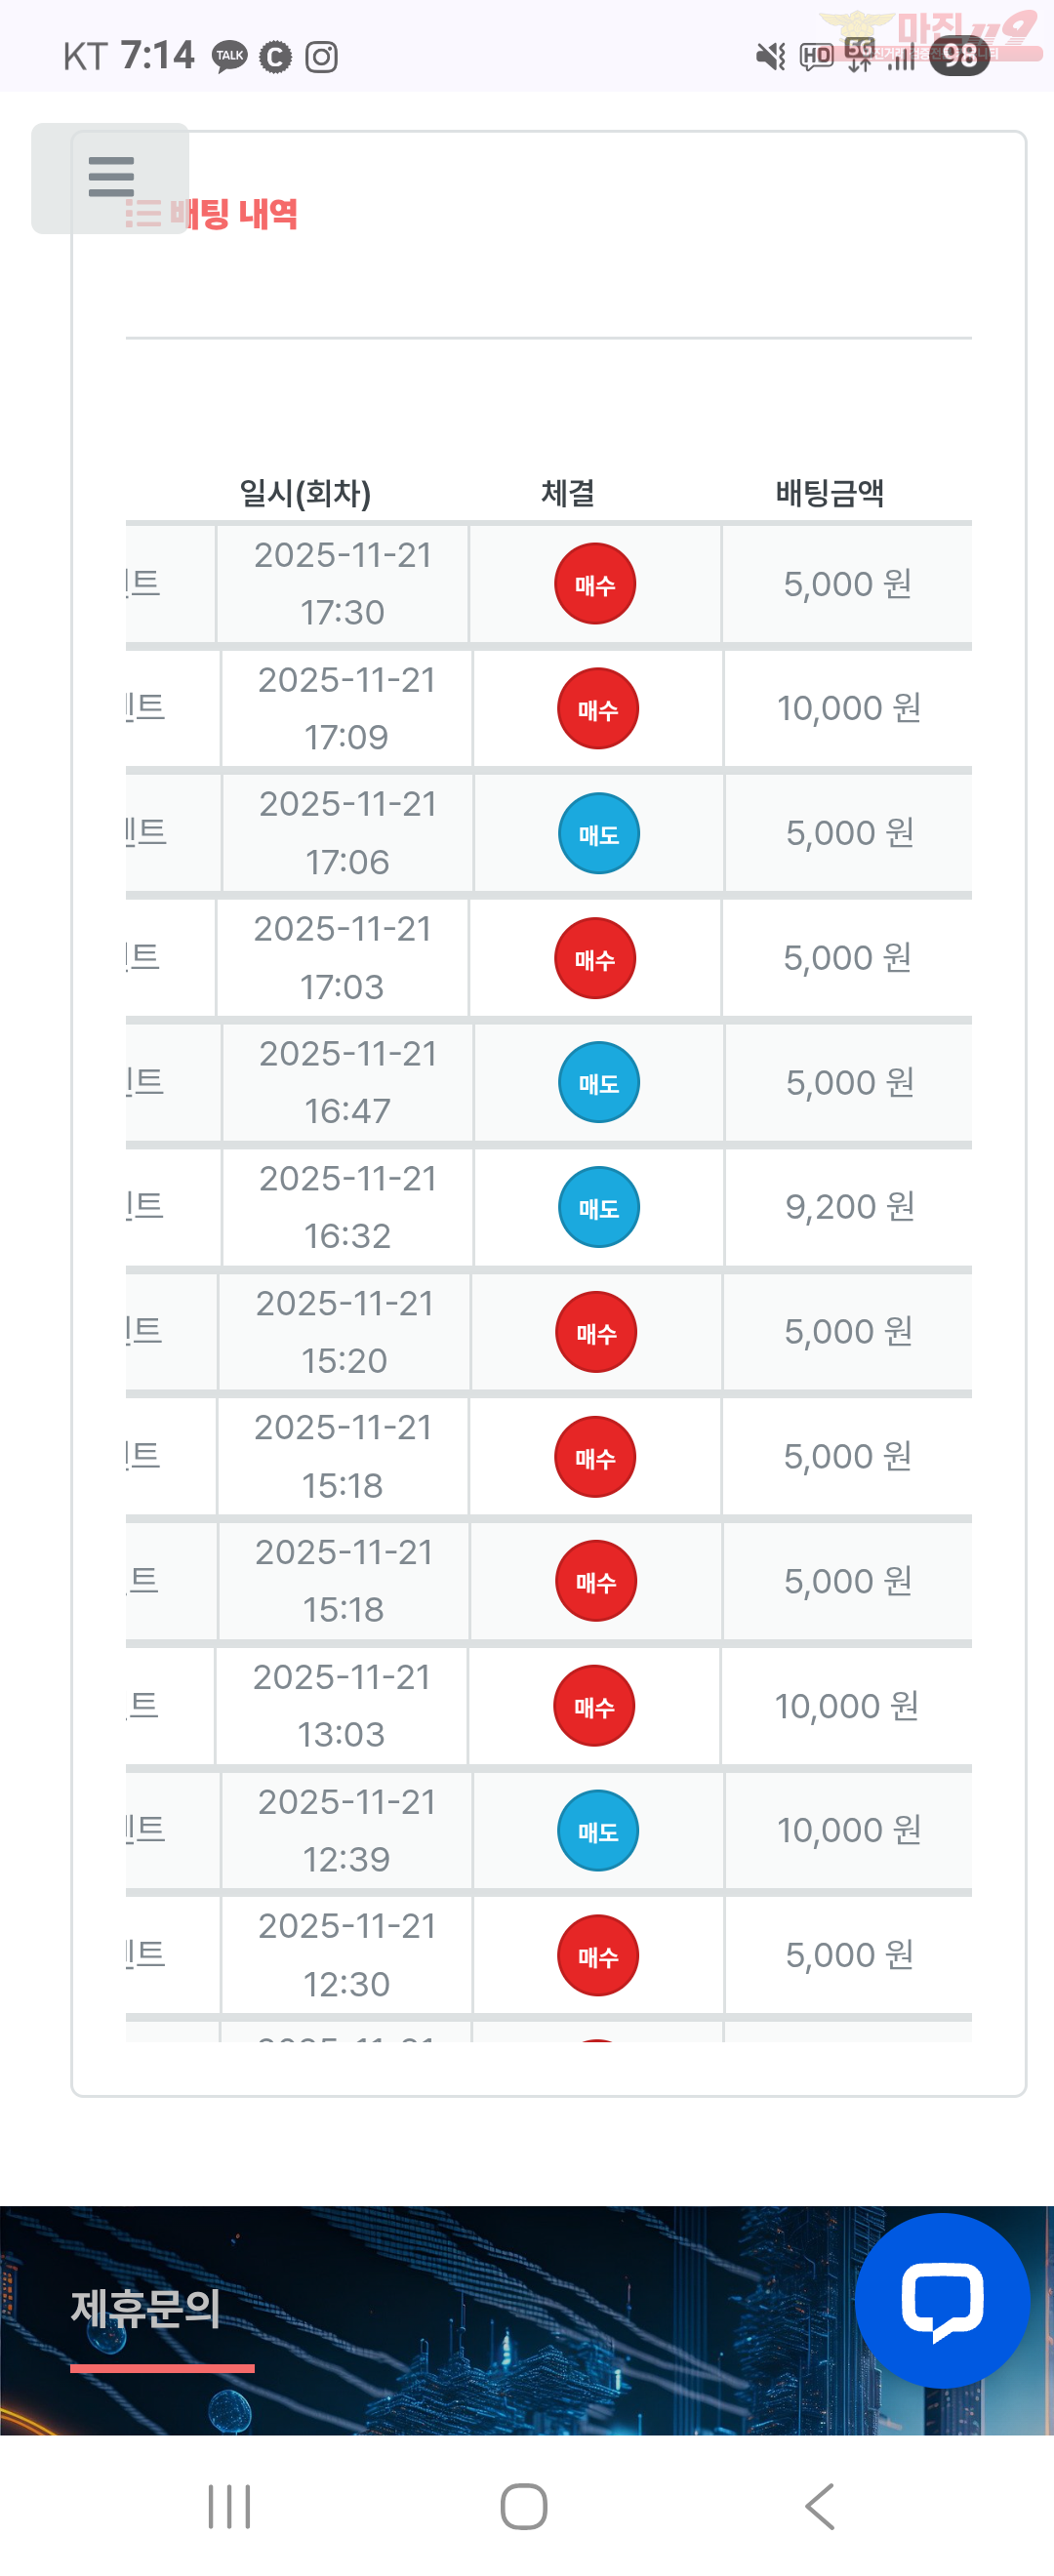Screen dimensions: 1054x2576
Task: Tap the Instagram notification status icon
Action: point(321,57)
